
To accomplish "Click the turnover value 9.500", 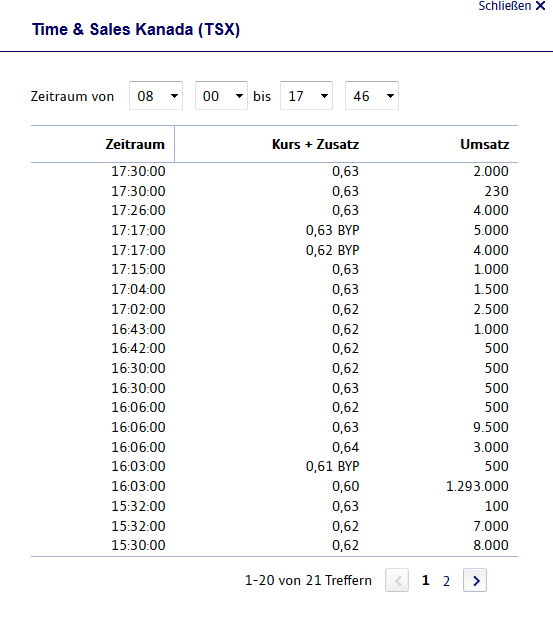I will click(491, 428).
